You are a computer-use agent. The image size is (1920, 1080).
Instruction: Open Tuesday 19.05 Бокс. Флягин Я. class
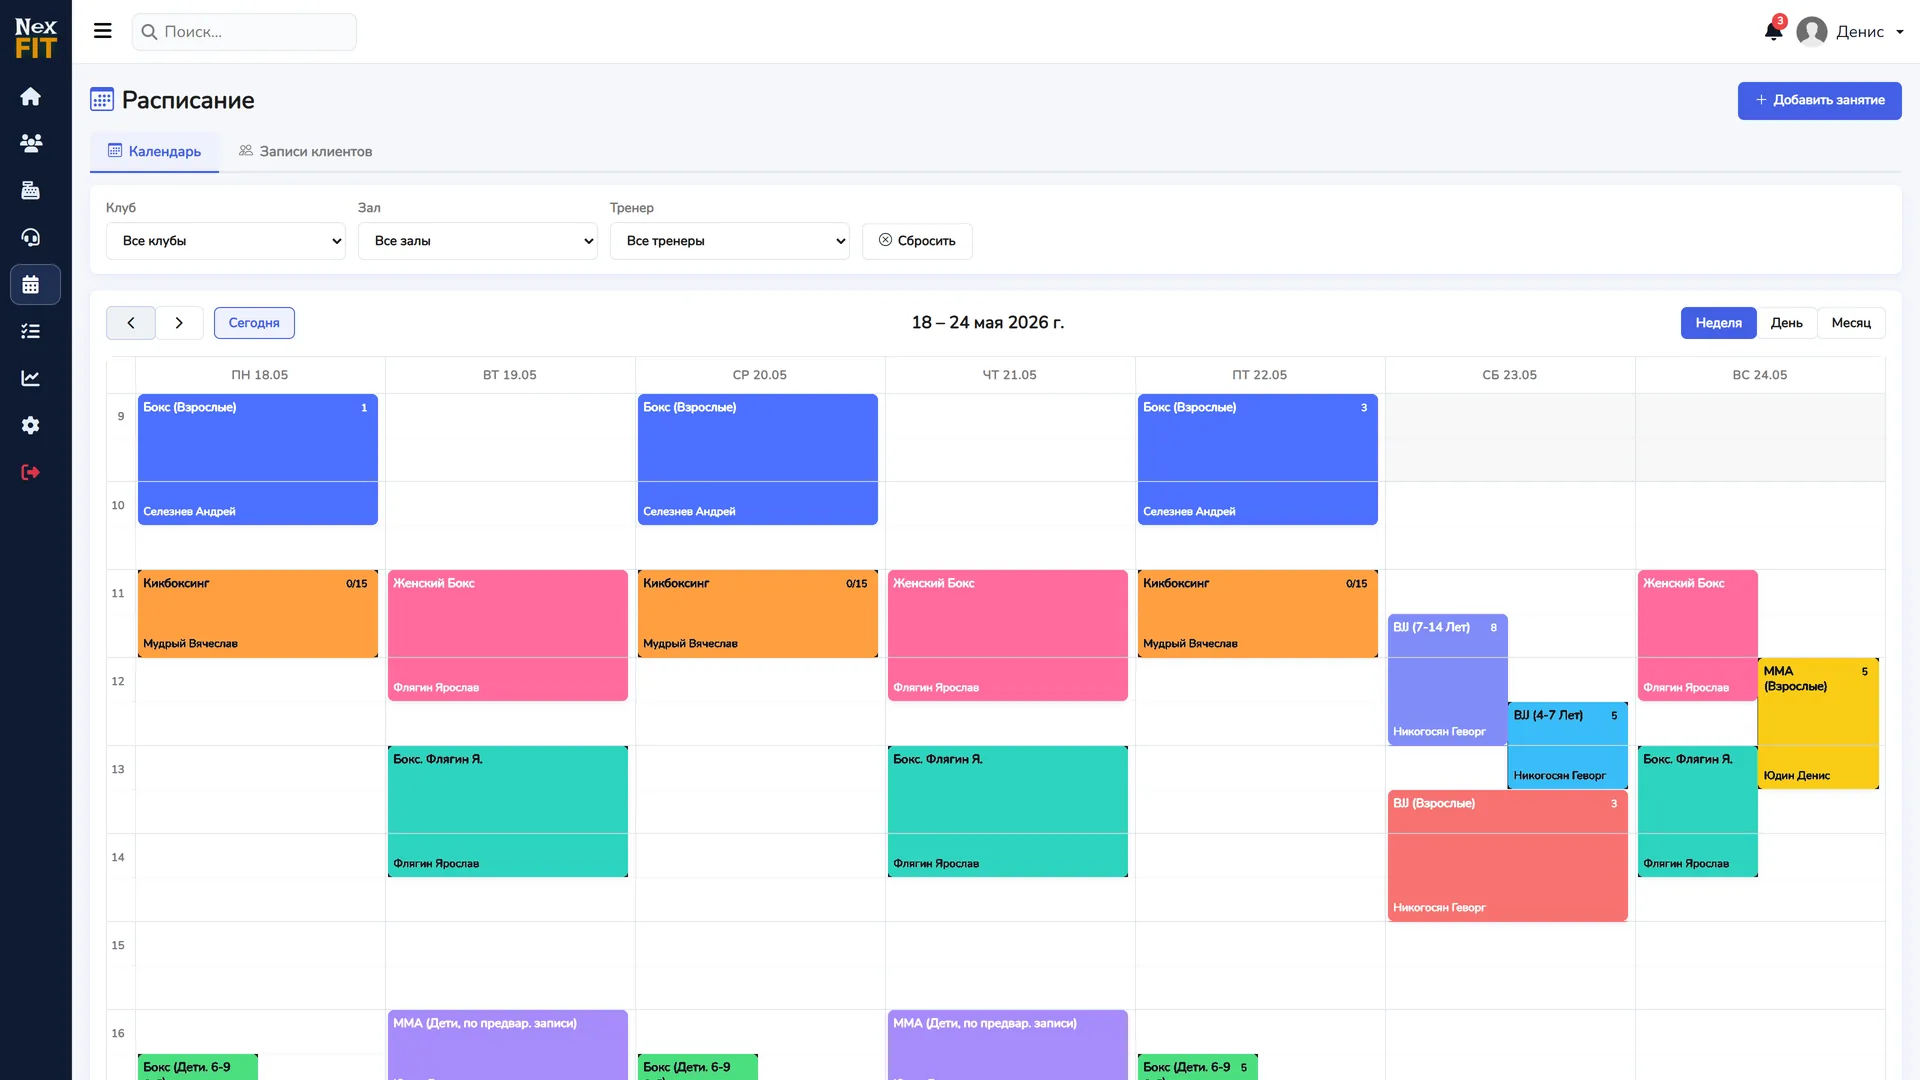(x=508, y=812)
